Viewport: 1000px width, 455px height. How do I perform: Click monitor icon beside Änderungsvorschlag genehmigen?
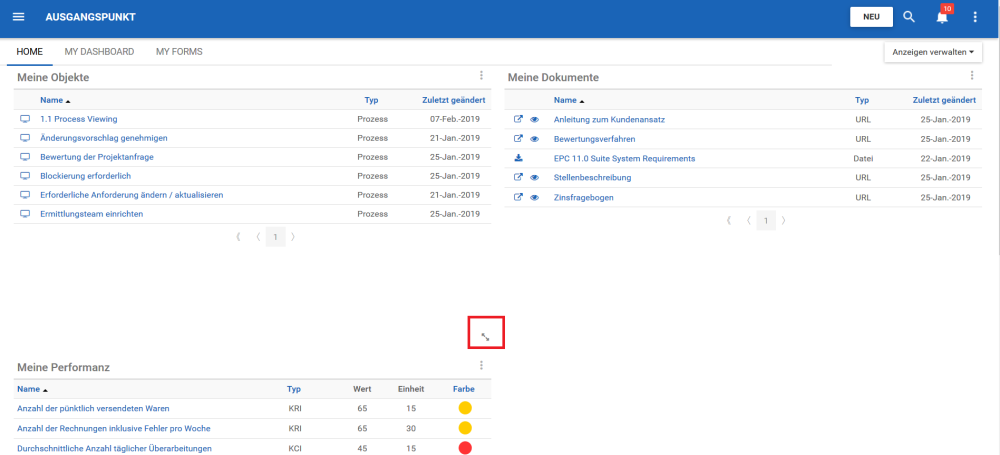pyautogui.click(x=25, y=138)
